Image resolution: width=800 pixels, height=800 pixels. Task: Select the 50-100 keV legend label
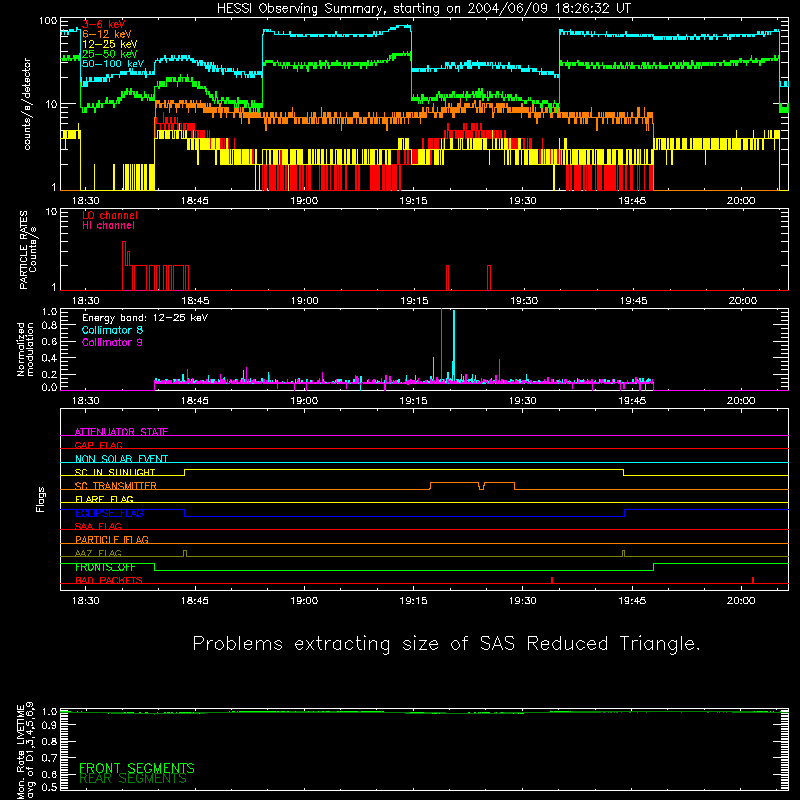pyautogui.click(x=112, y=64)
